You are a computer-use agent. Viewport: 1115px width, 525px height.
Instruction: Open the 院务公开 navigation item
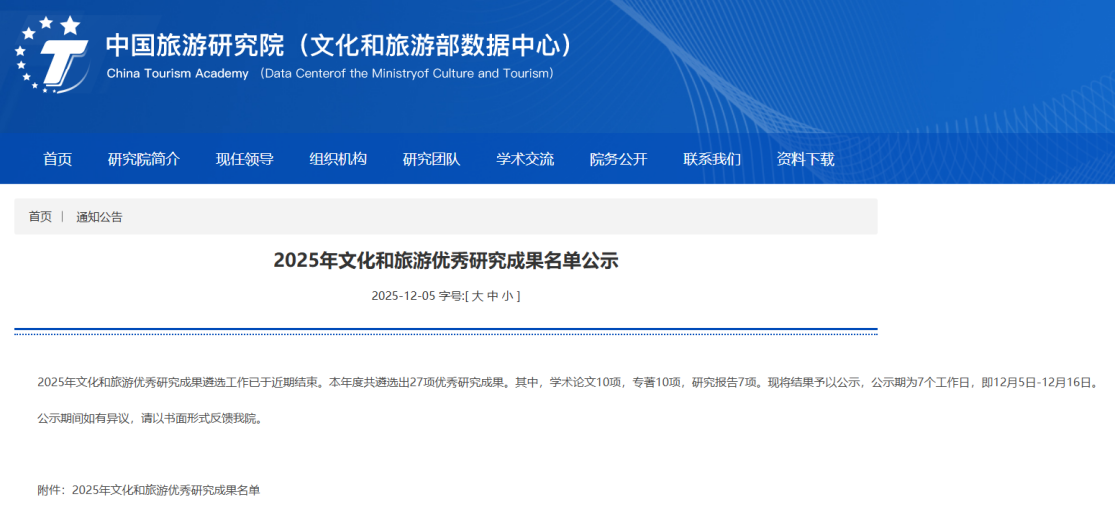618,159
